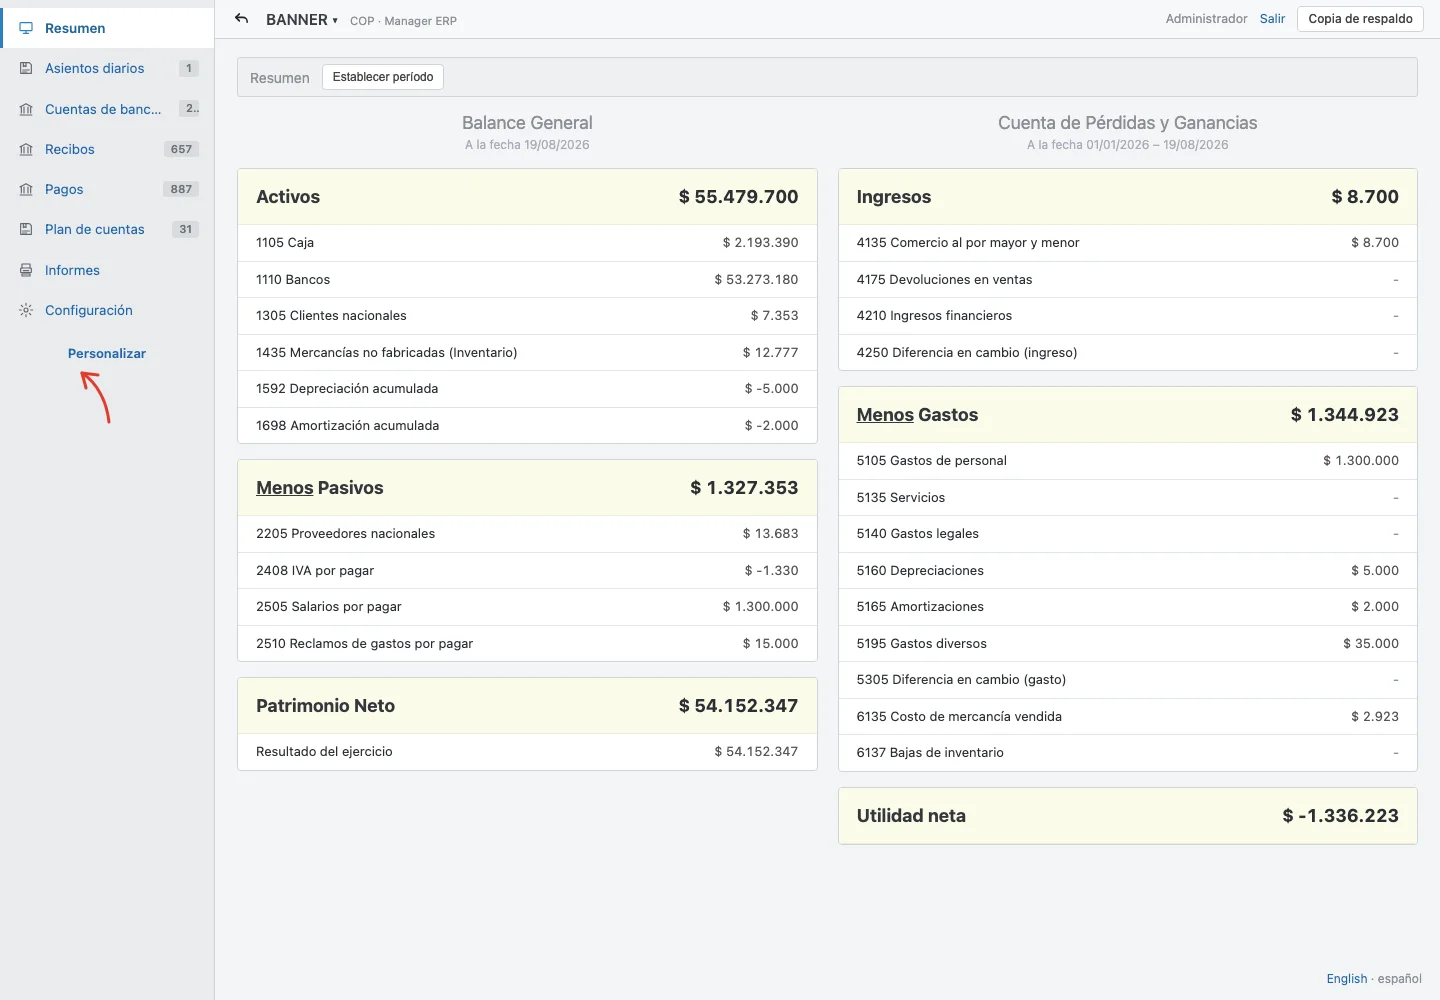The width and height of the screenshot is (1440, 1000).
Task: Click the 1105 Caja account row
Action: (x=527, y=243)
